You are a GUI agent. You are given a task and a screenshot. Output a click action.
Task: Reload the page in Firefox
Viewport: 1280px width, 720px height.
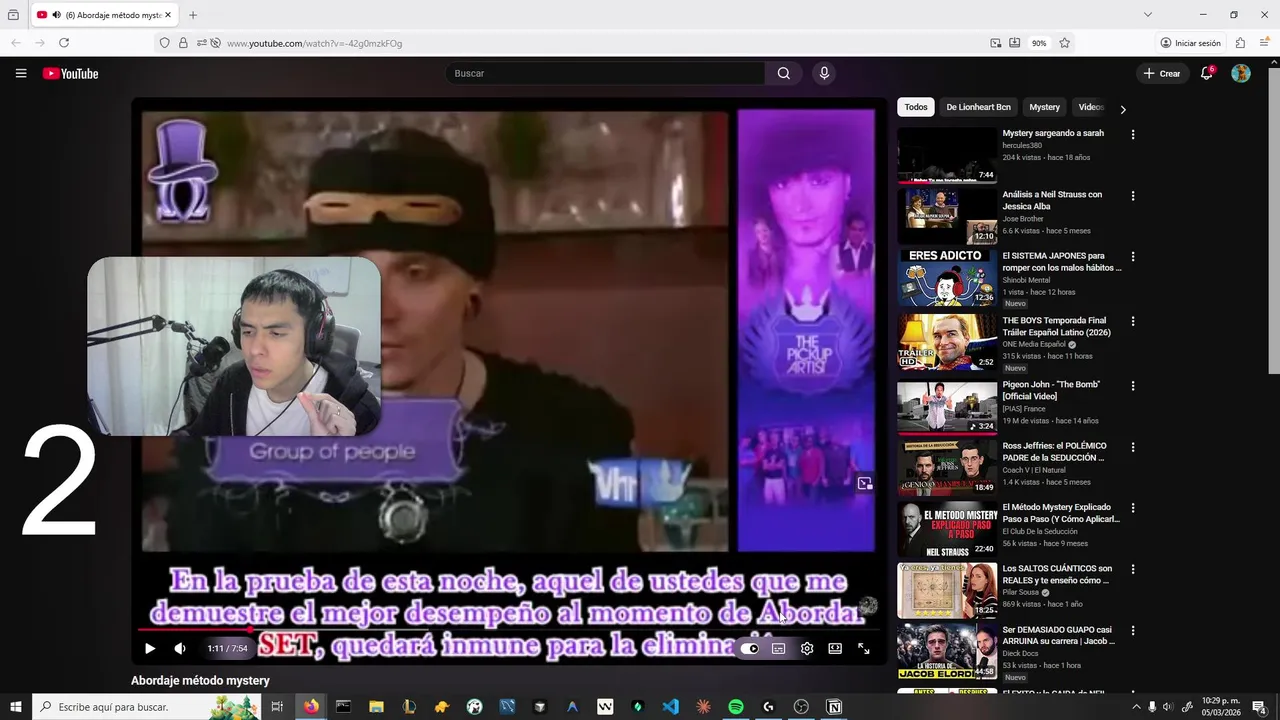[64, 43]
